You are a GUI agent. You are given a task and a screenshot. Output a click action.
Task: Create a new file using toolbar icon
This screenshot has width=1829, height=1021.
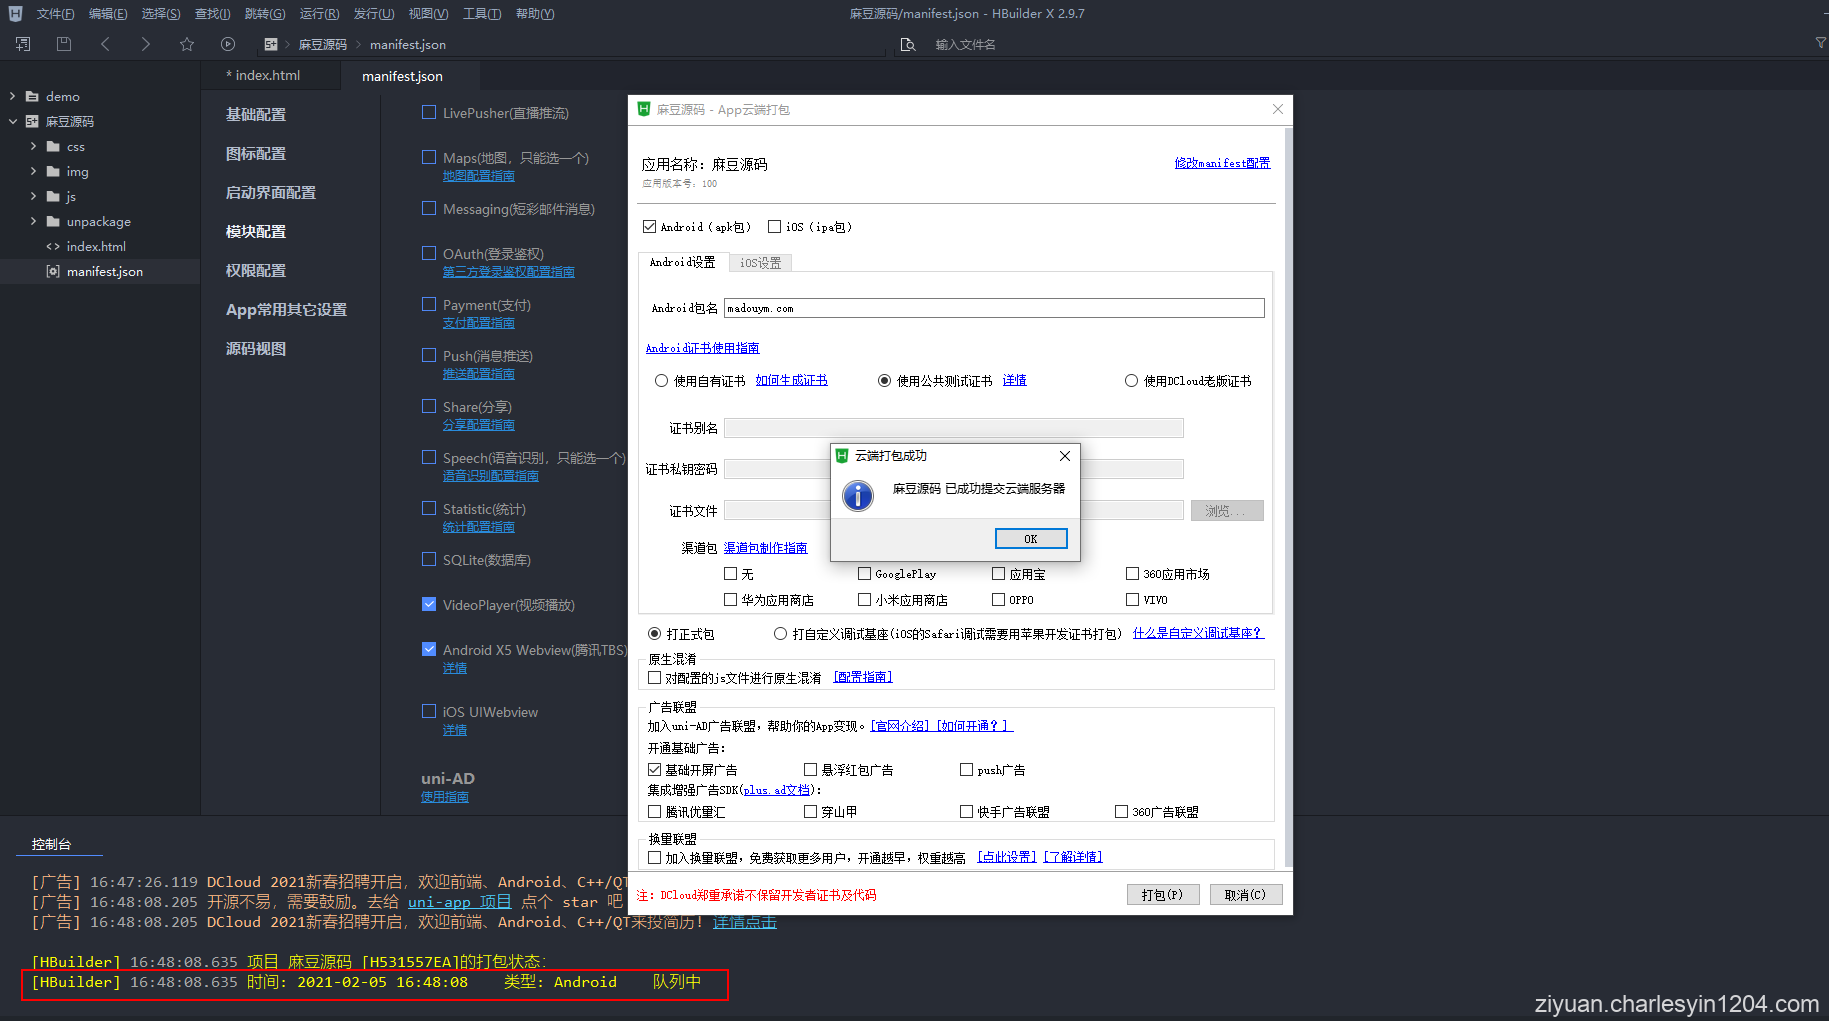click(21, 44)
